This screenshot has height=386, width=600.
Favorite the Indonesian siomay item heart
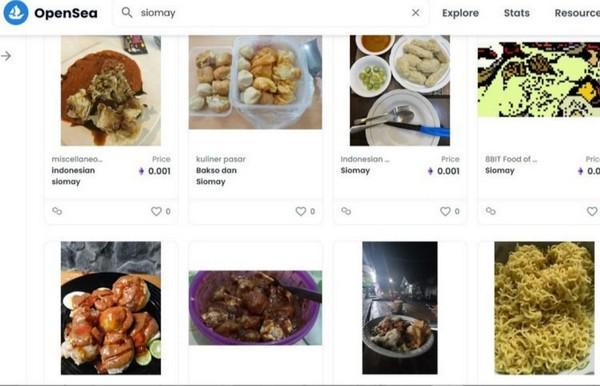[x=156, y=211]
